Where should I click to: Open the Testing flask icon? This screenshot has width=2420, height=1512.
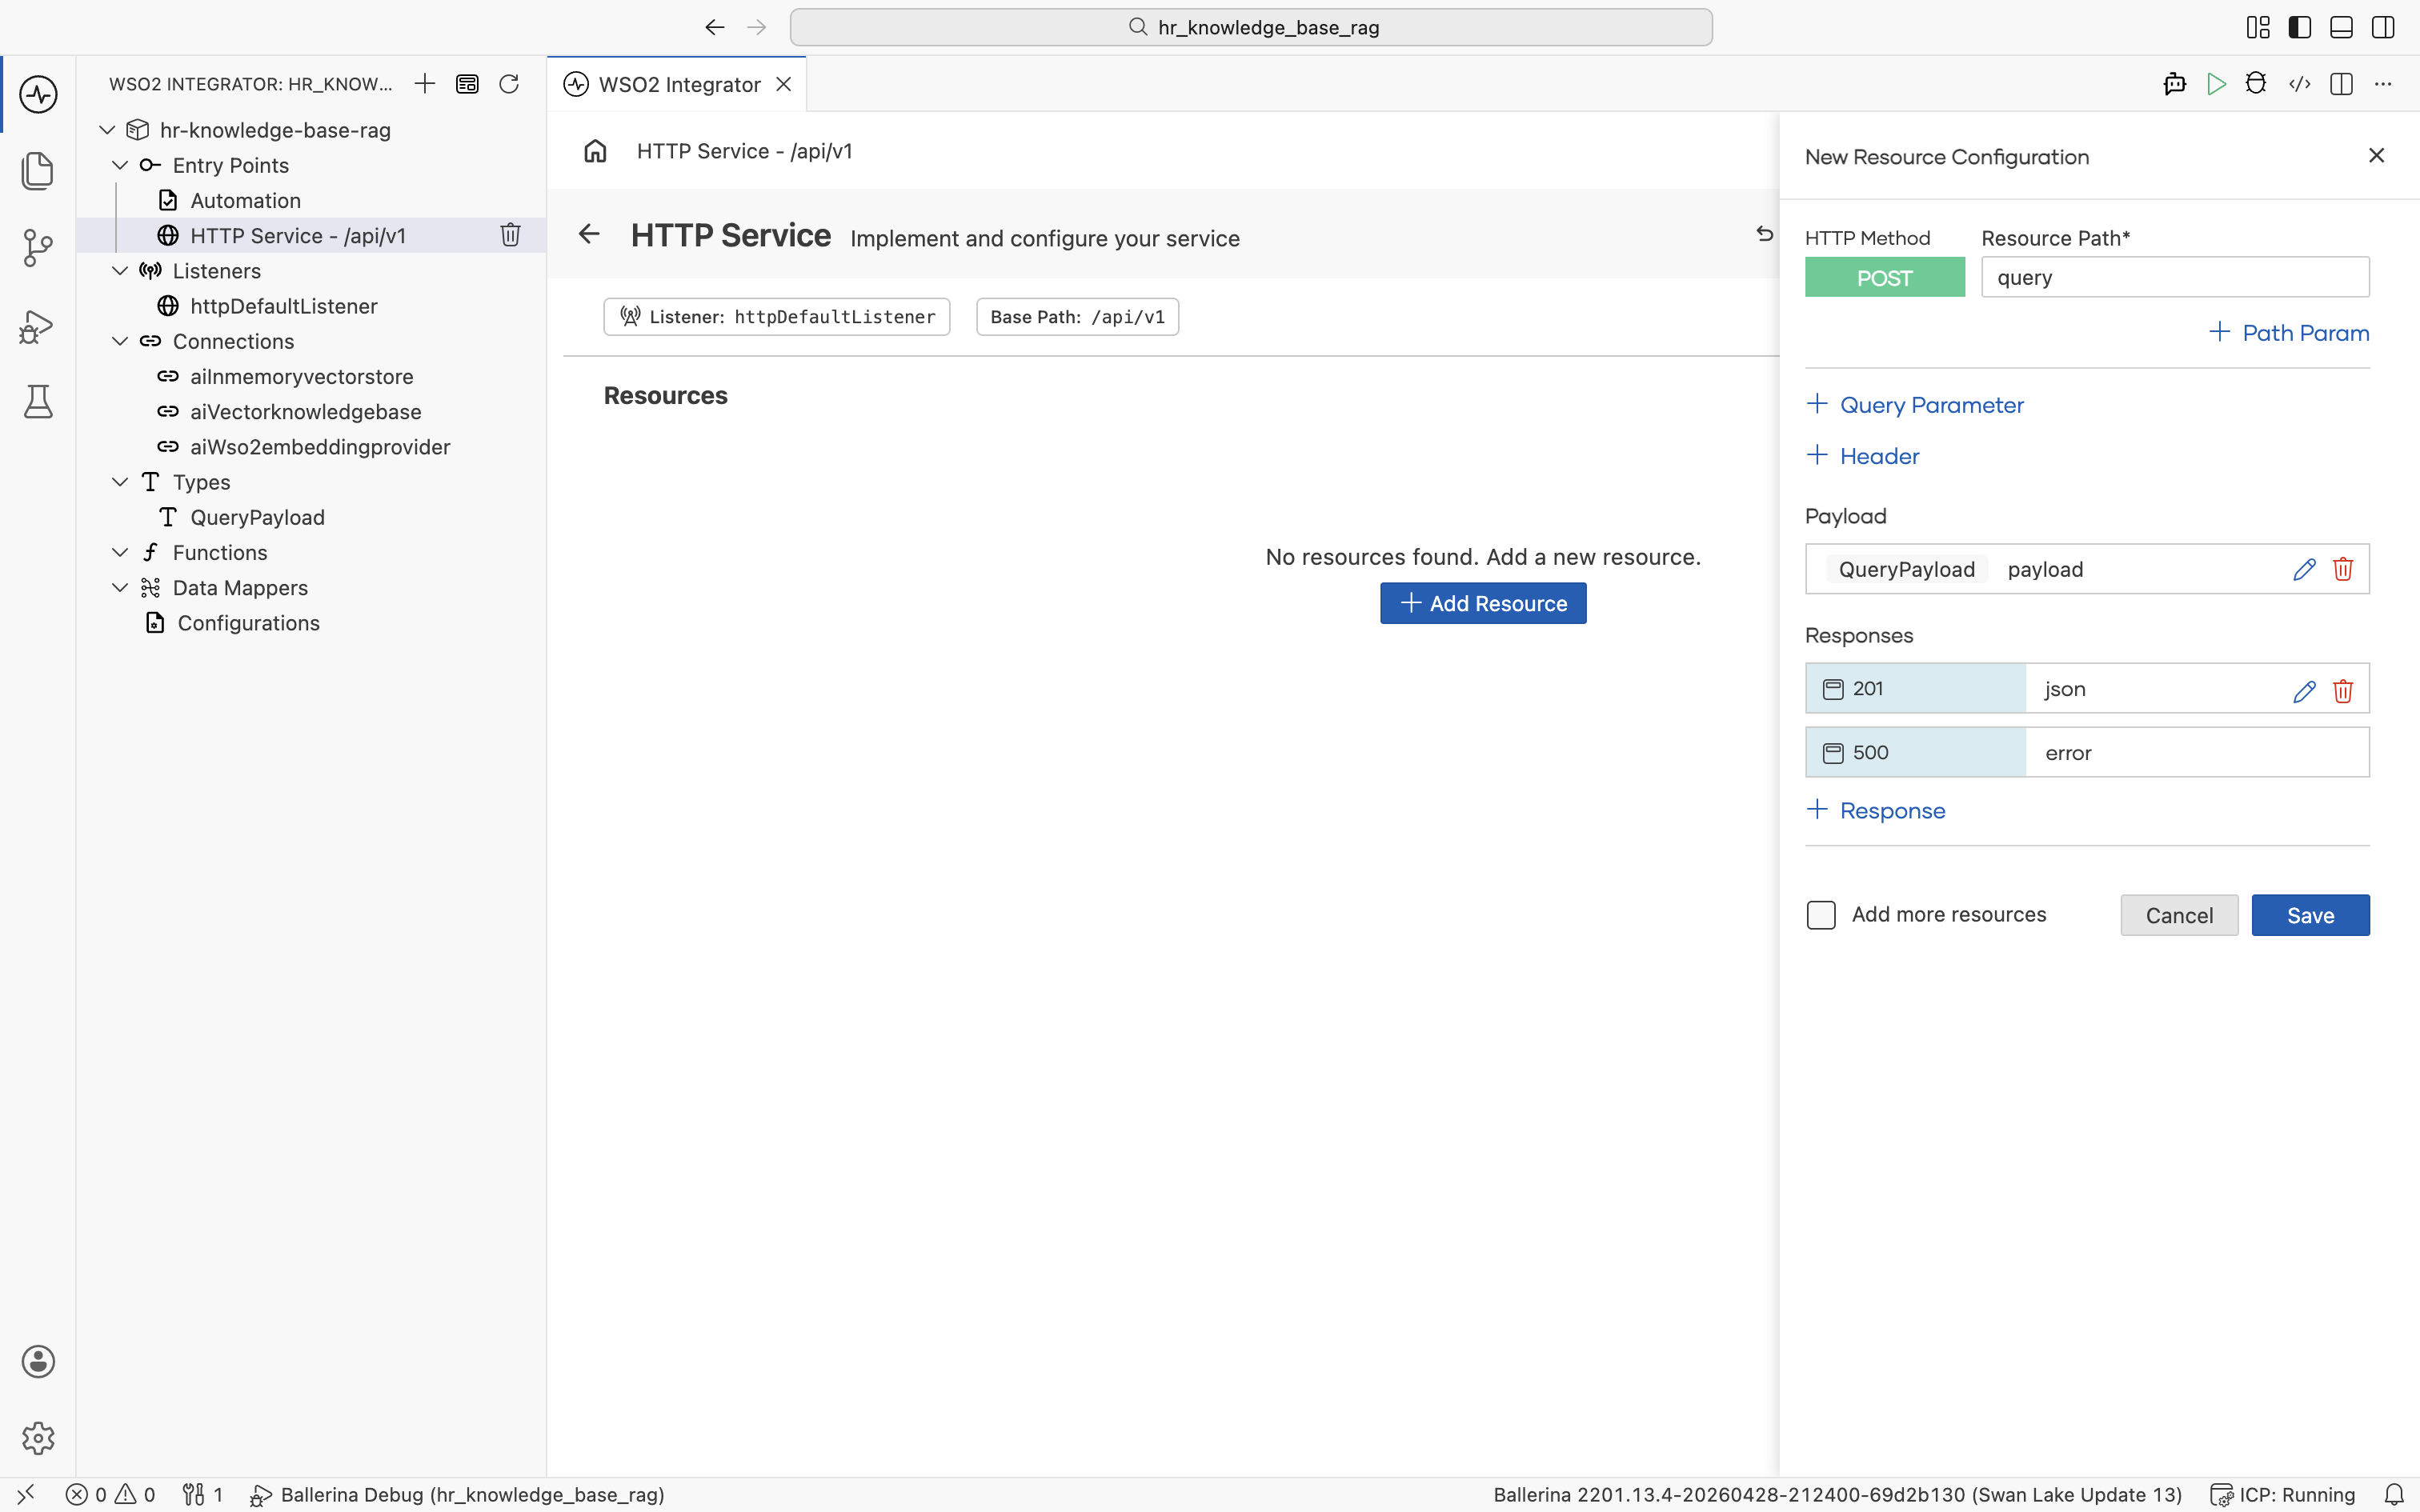38,402
